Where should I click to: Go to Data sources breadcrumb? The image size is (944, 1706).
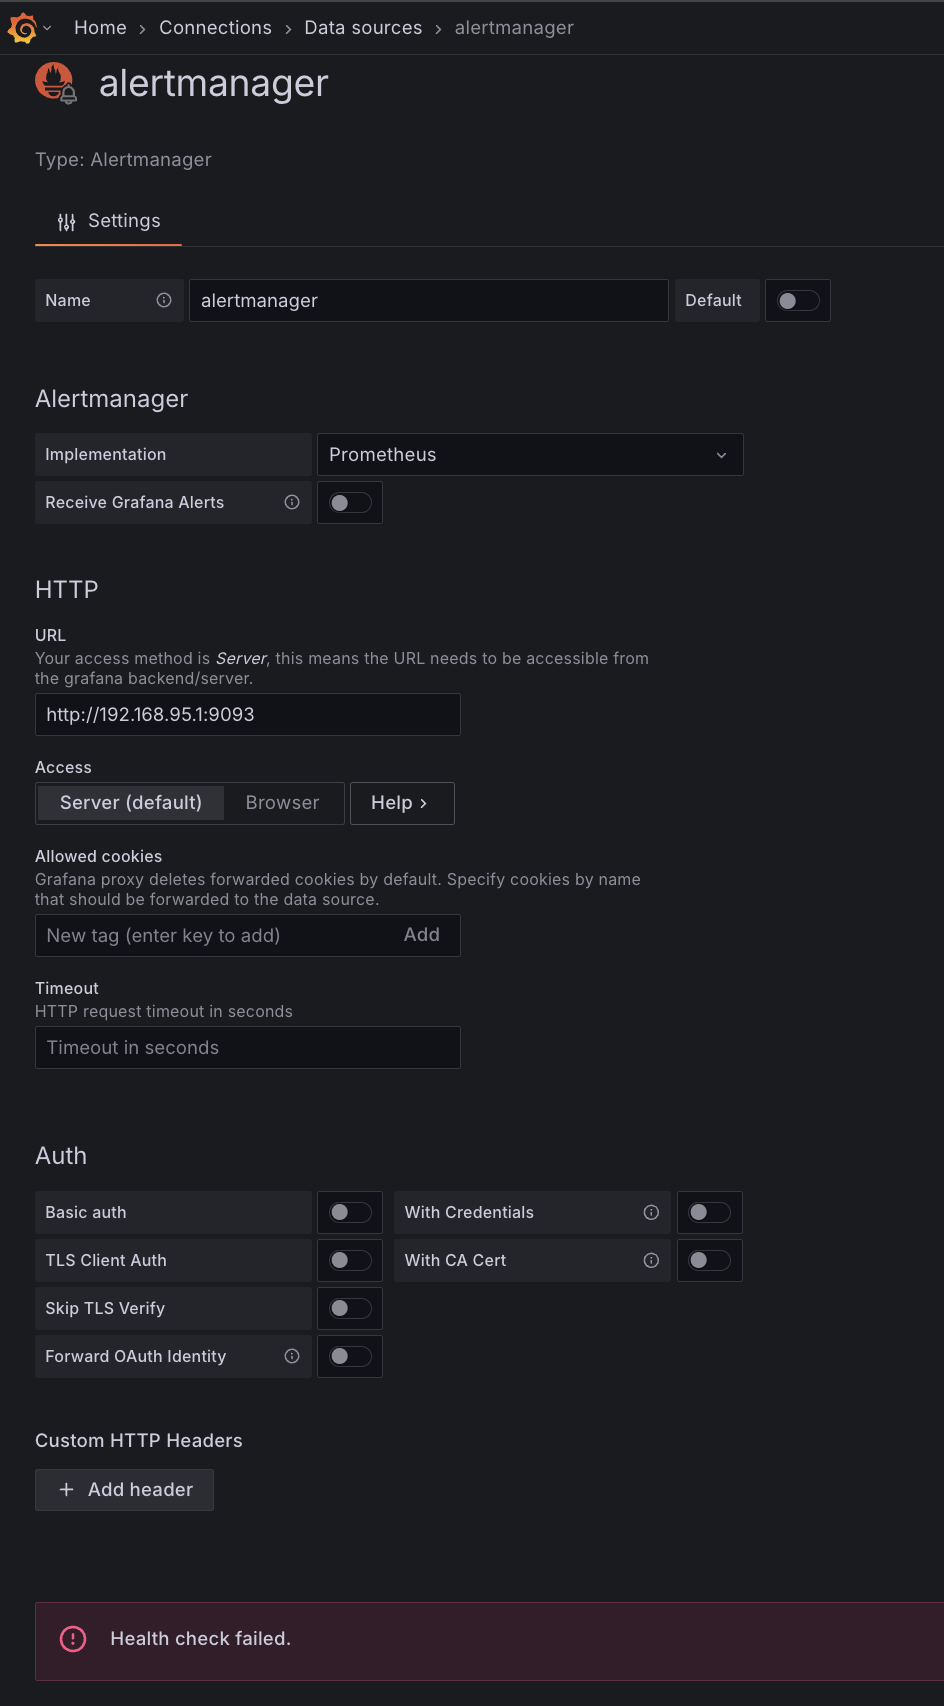[363, 28]
